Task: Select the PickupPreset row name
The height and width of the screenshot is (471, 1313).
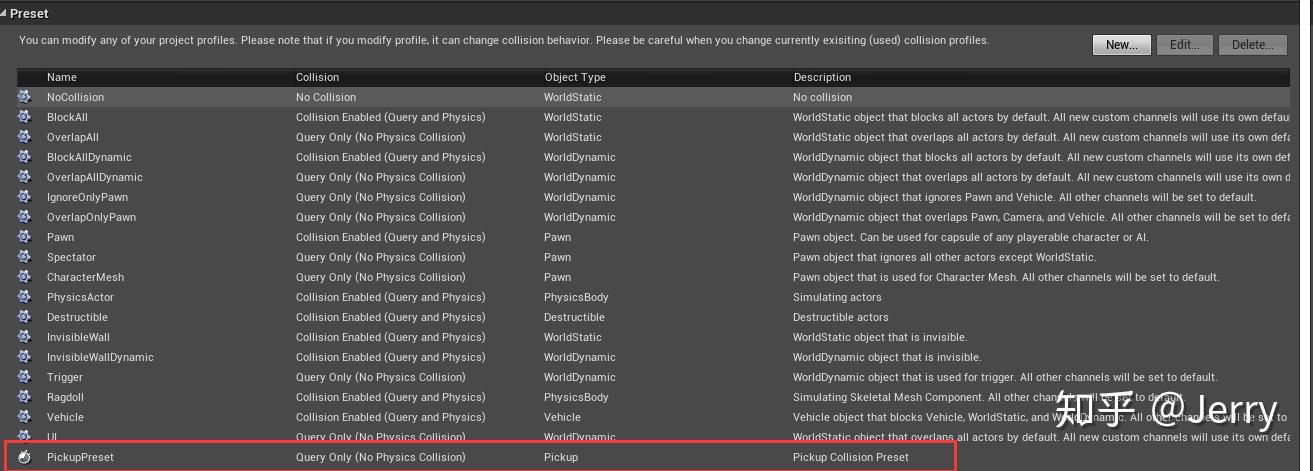Action: tap(80, 457)
